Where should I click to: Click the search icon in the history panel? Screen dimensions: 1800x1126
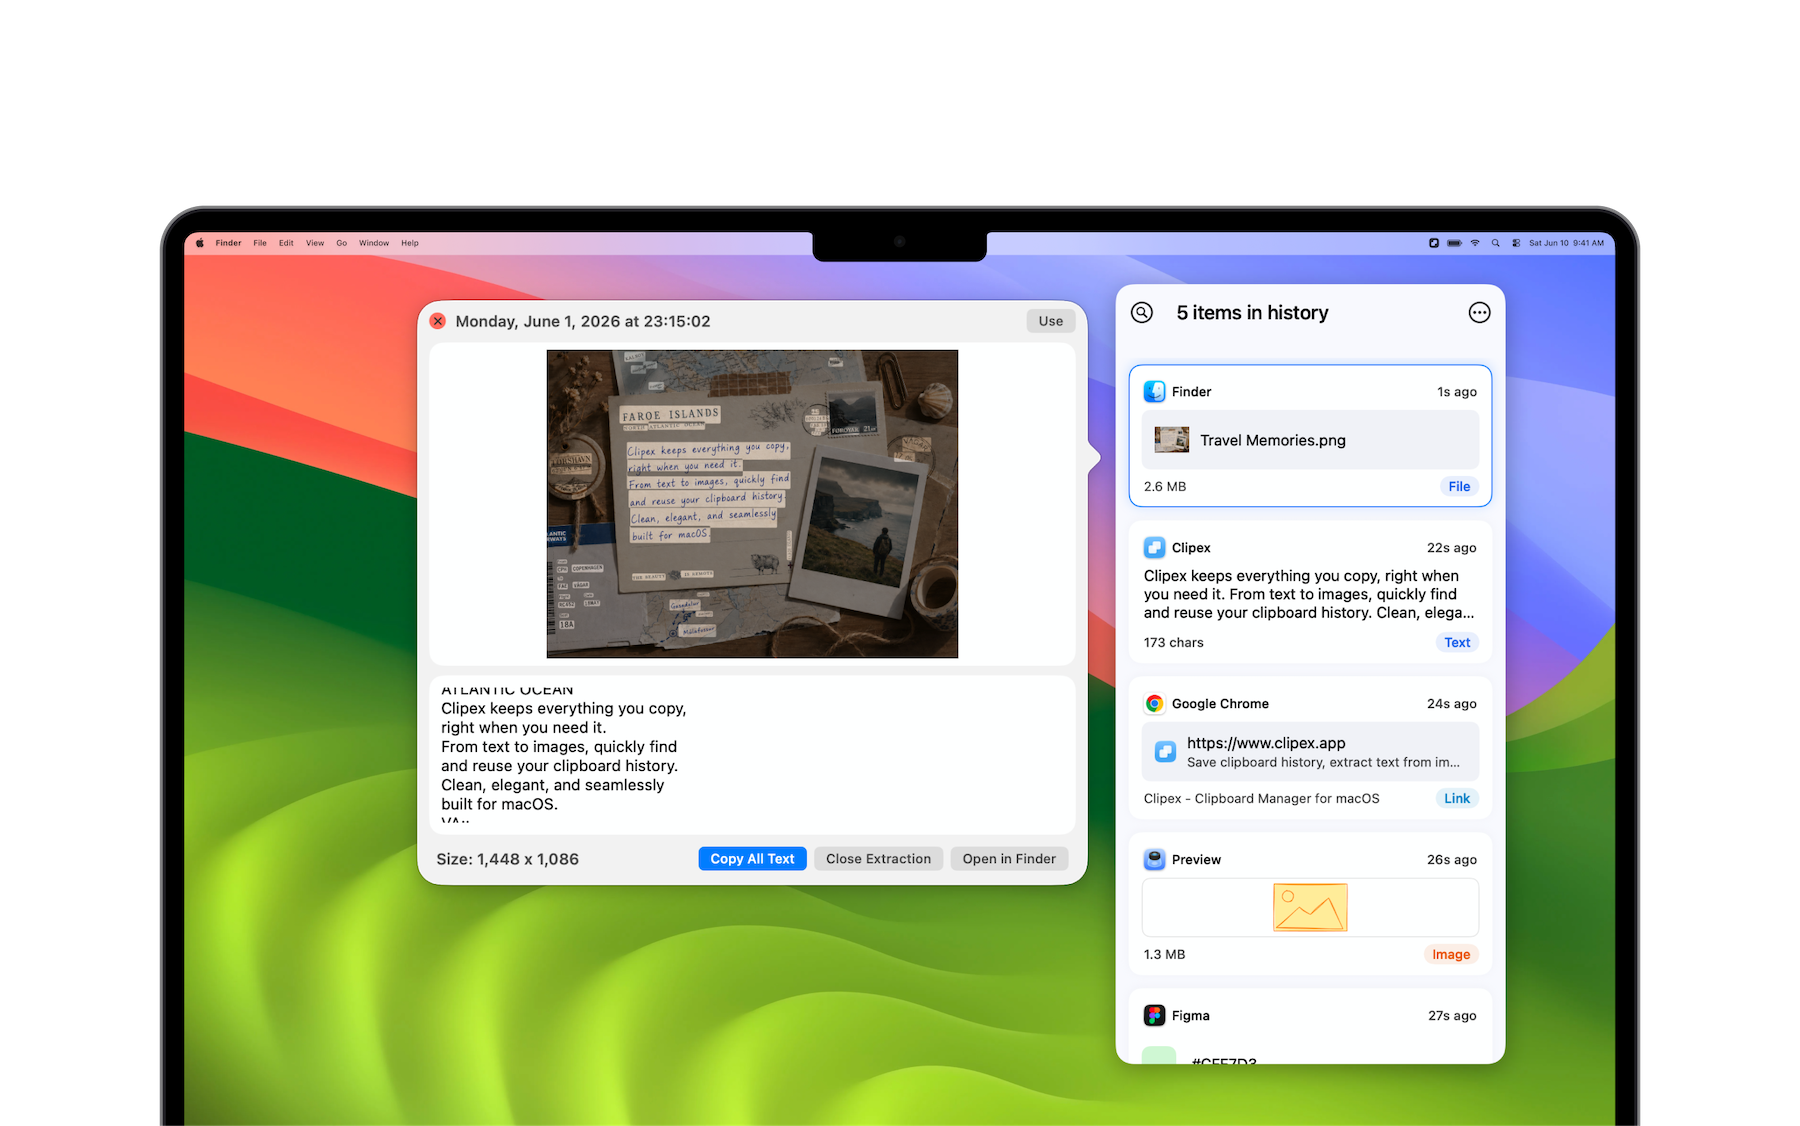click(x=1142, y=313)
